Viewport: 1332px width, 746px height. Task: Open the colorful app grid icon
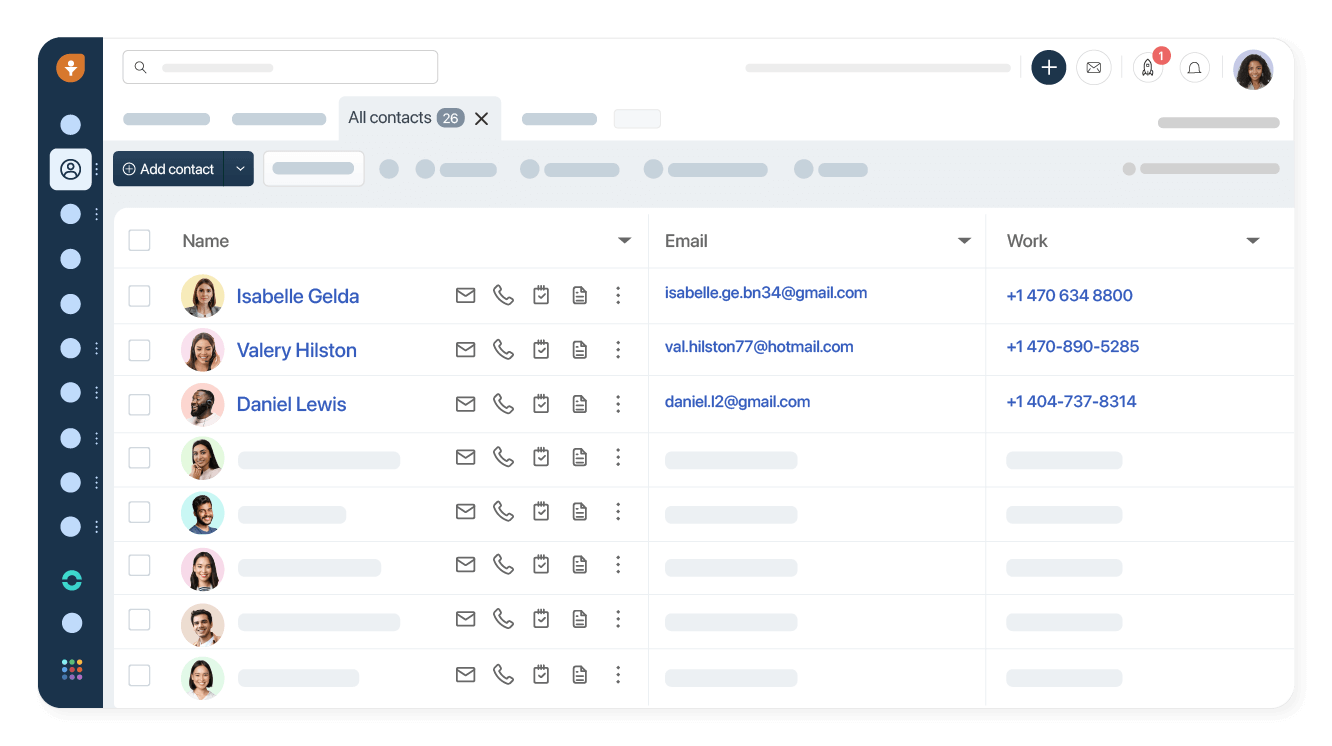[x=72, y=669]
